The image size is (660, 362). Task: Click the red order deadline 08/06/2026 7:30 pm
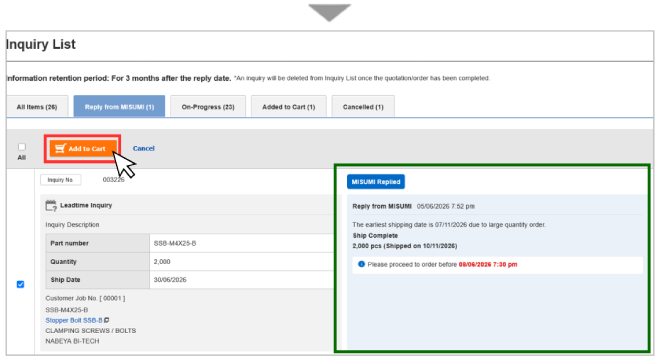pos(488,264)
